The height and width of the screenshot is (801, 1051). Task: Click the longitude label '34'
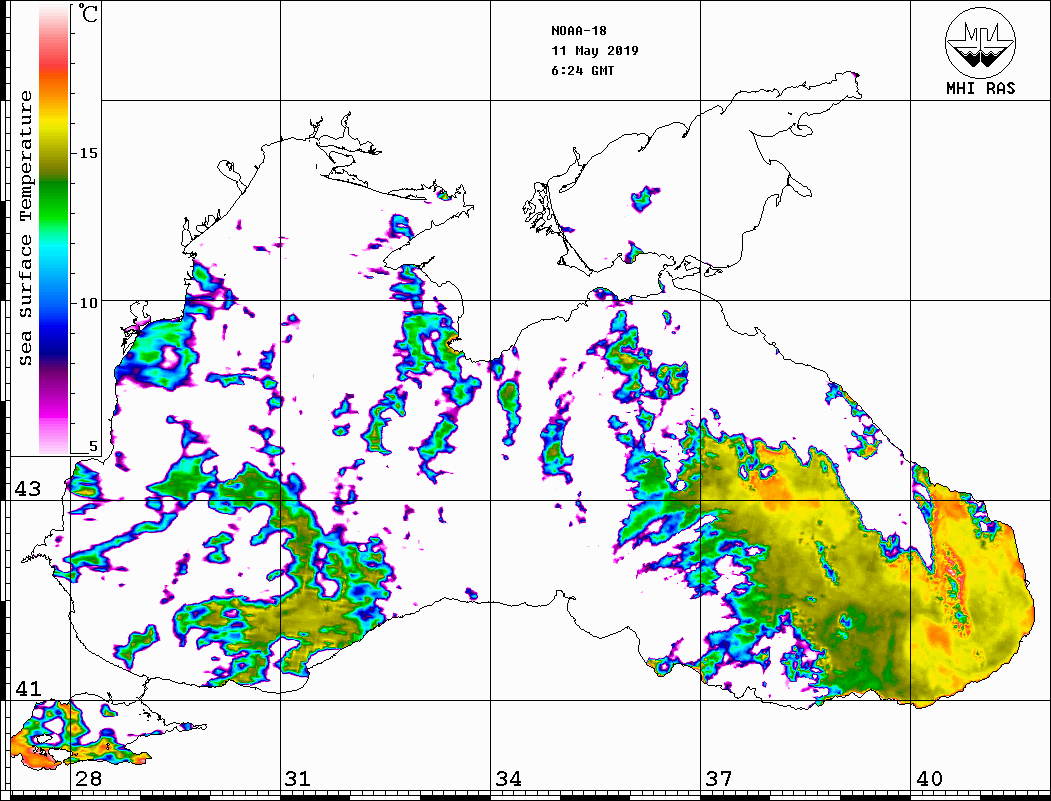tap(509, 778)
